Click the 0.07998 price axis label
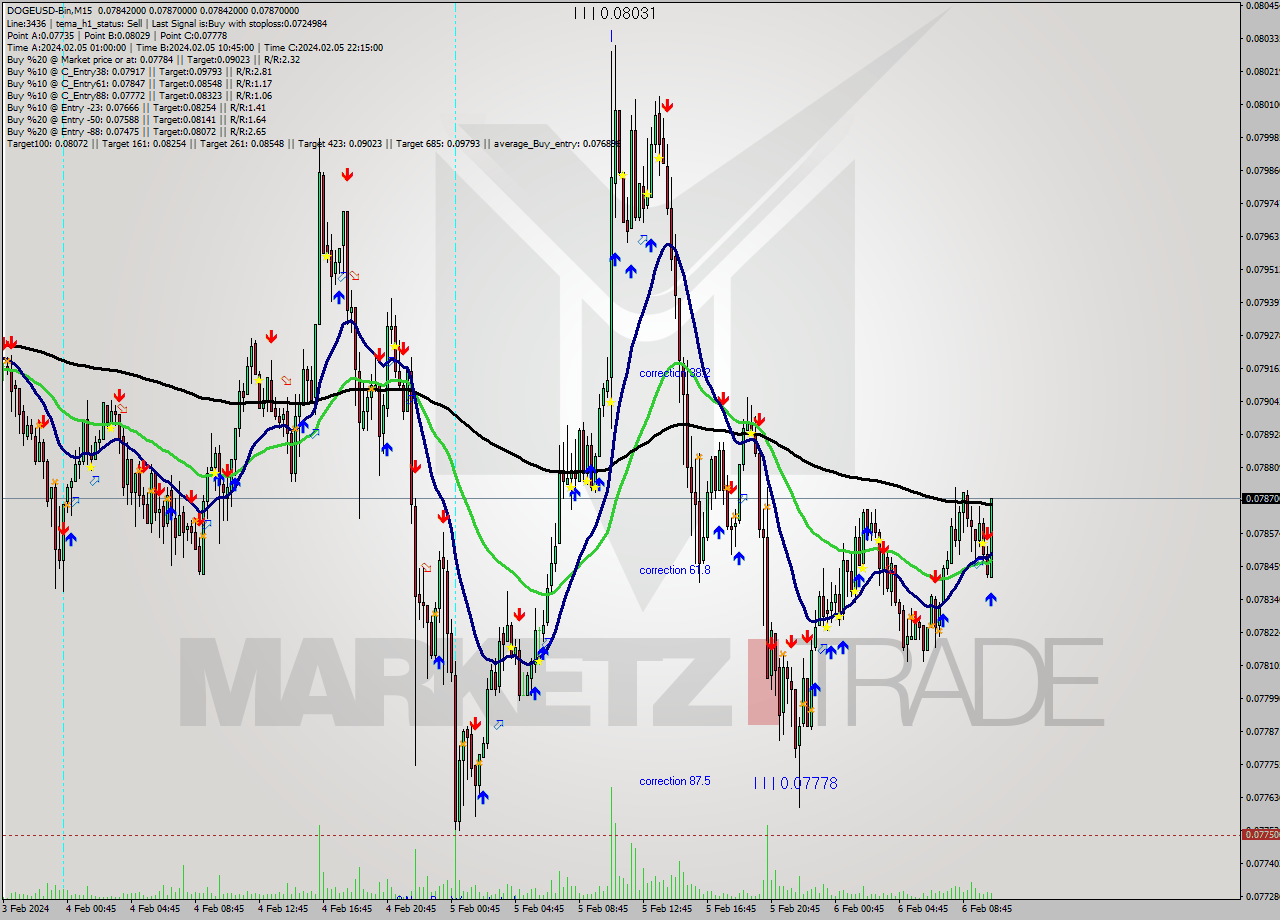This screenshot has width=1280, height=920. (x=1261, y=137)
